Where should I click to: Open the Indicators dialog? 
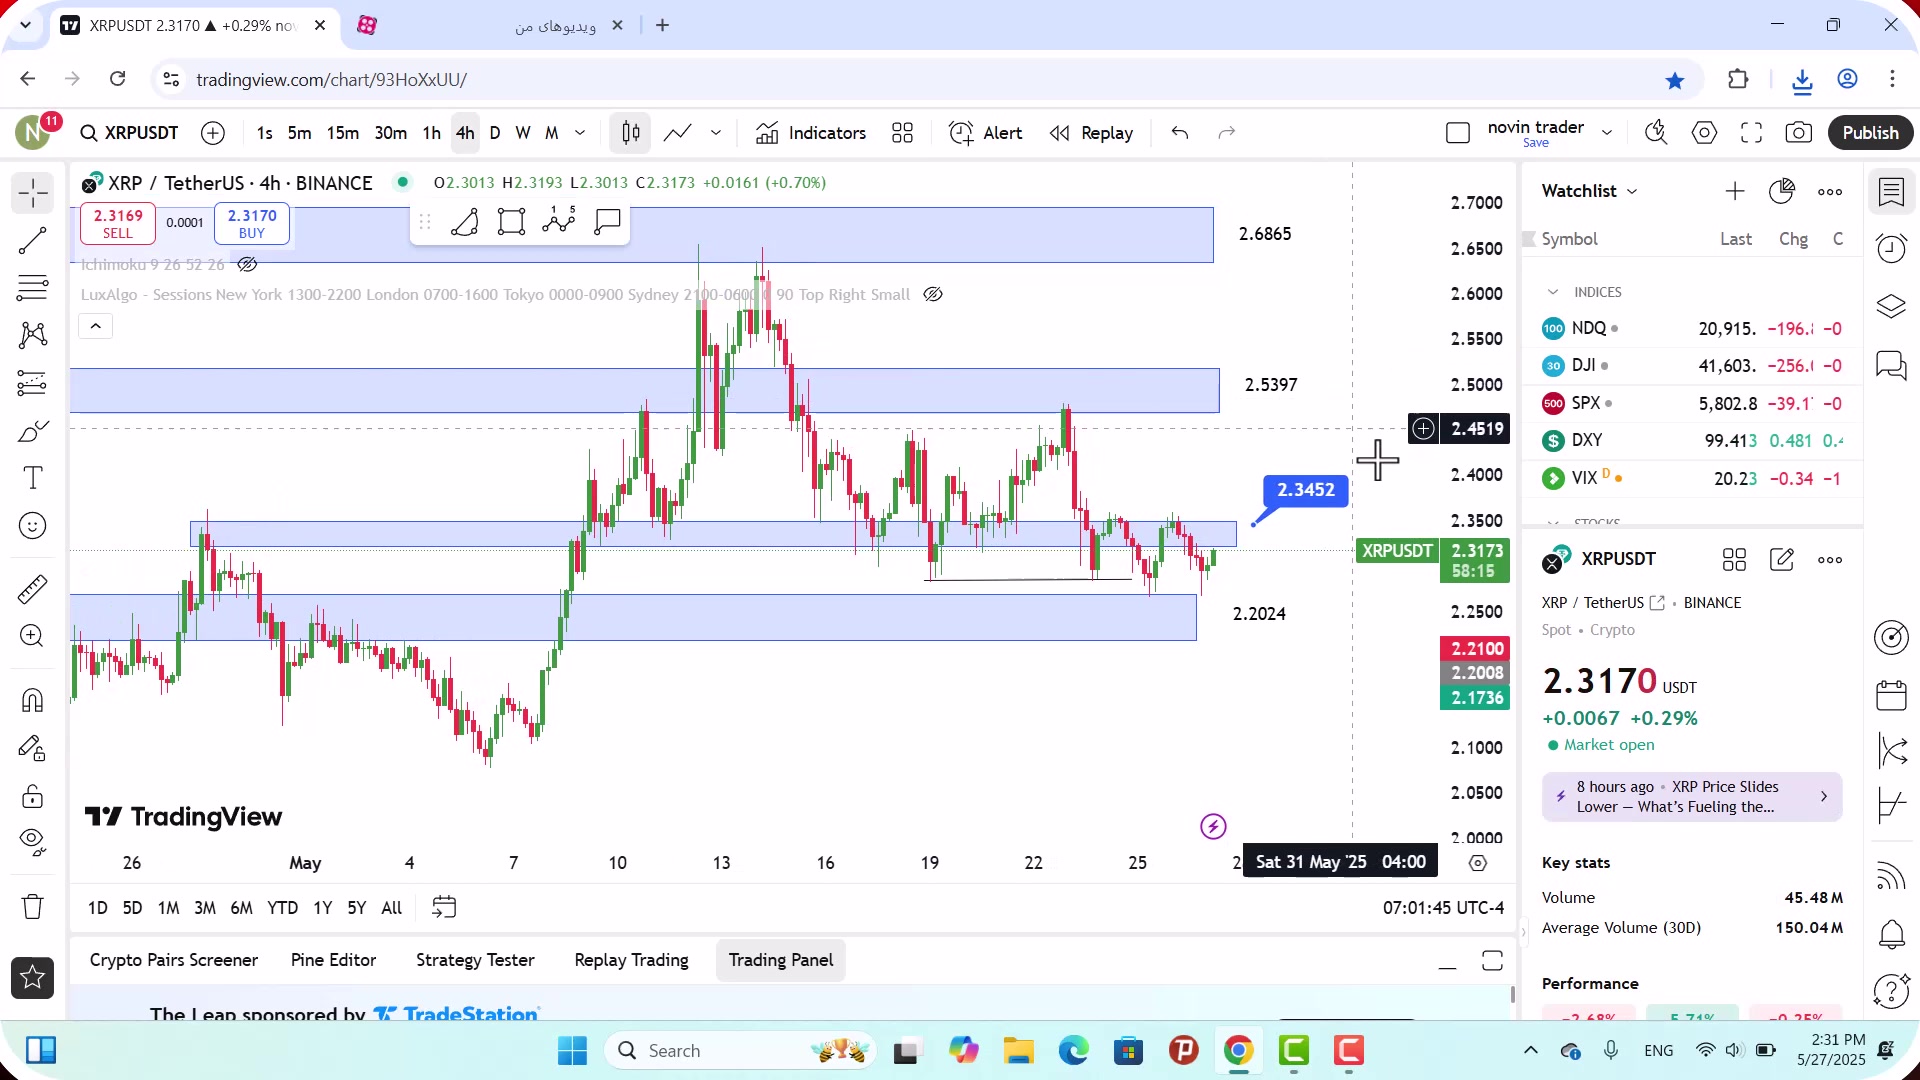point(811,133)
